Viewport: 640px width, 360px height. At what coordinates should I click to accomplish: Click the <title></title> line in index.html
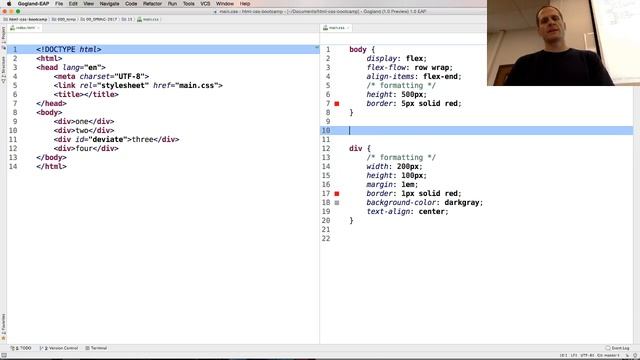[86, 94]
